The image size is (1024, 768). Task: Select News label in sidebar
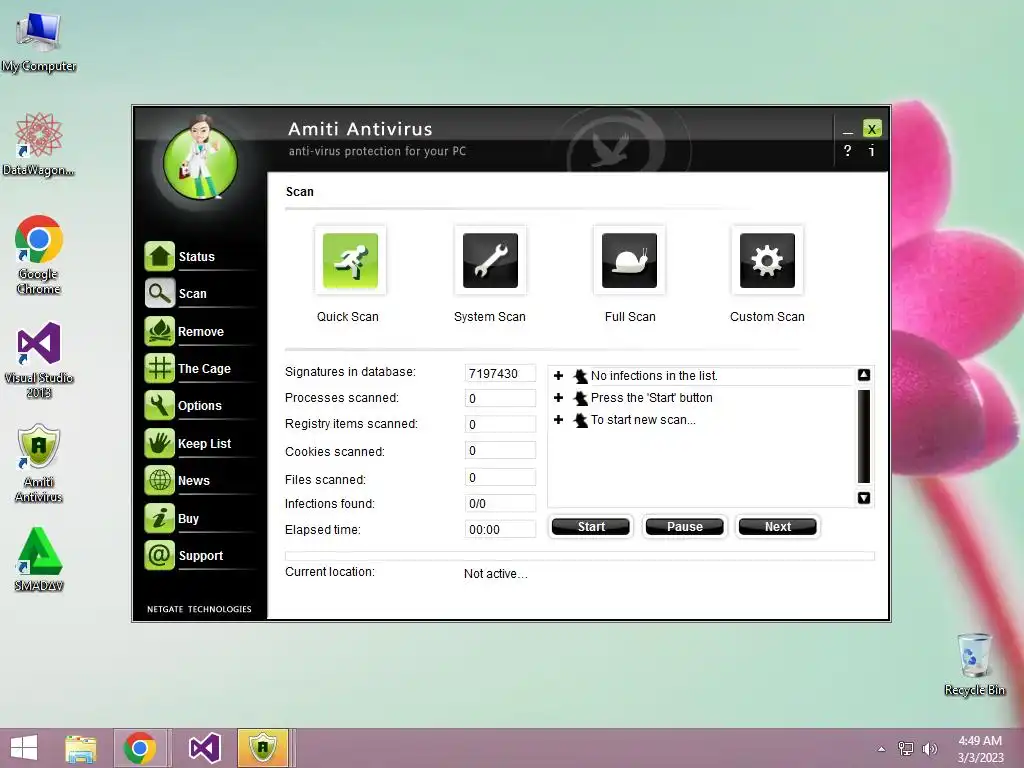pos(194,481)
